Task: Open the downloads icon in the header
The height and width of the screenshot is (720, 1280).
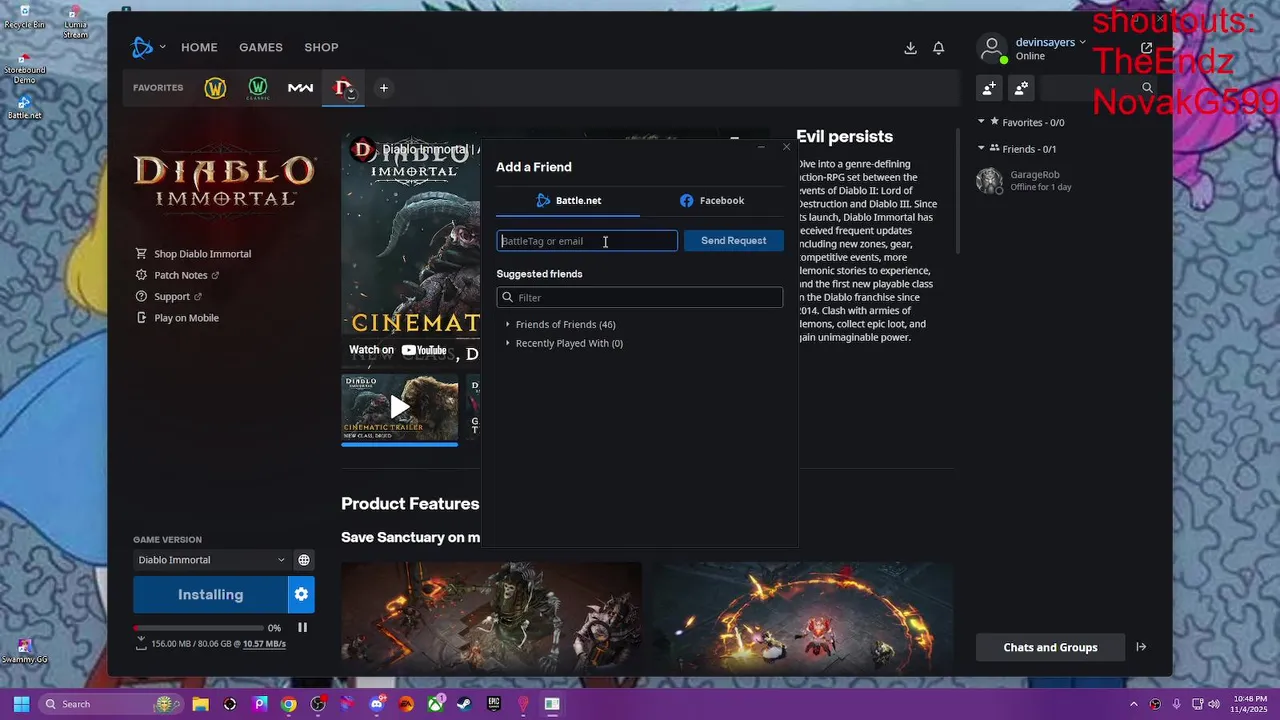Action: (910, 48)
